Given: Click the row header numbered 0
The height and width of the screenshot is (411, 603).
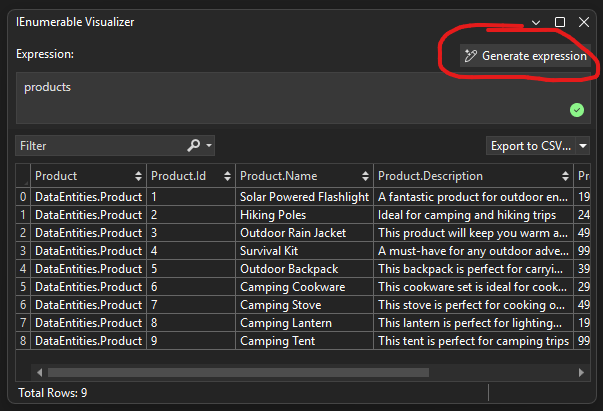Looking at the screenshot, I should 23,197.
